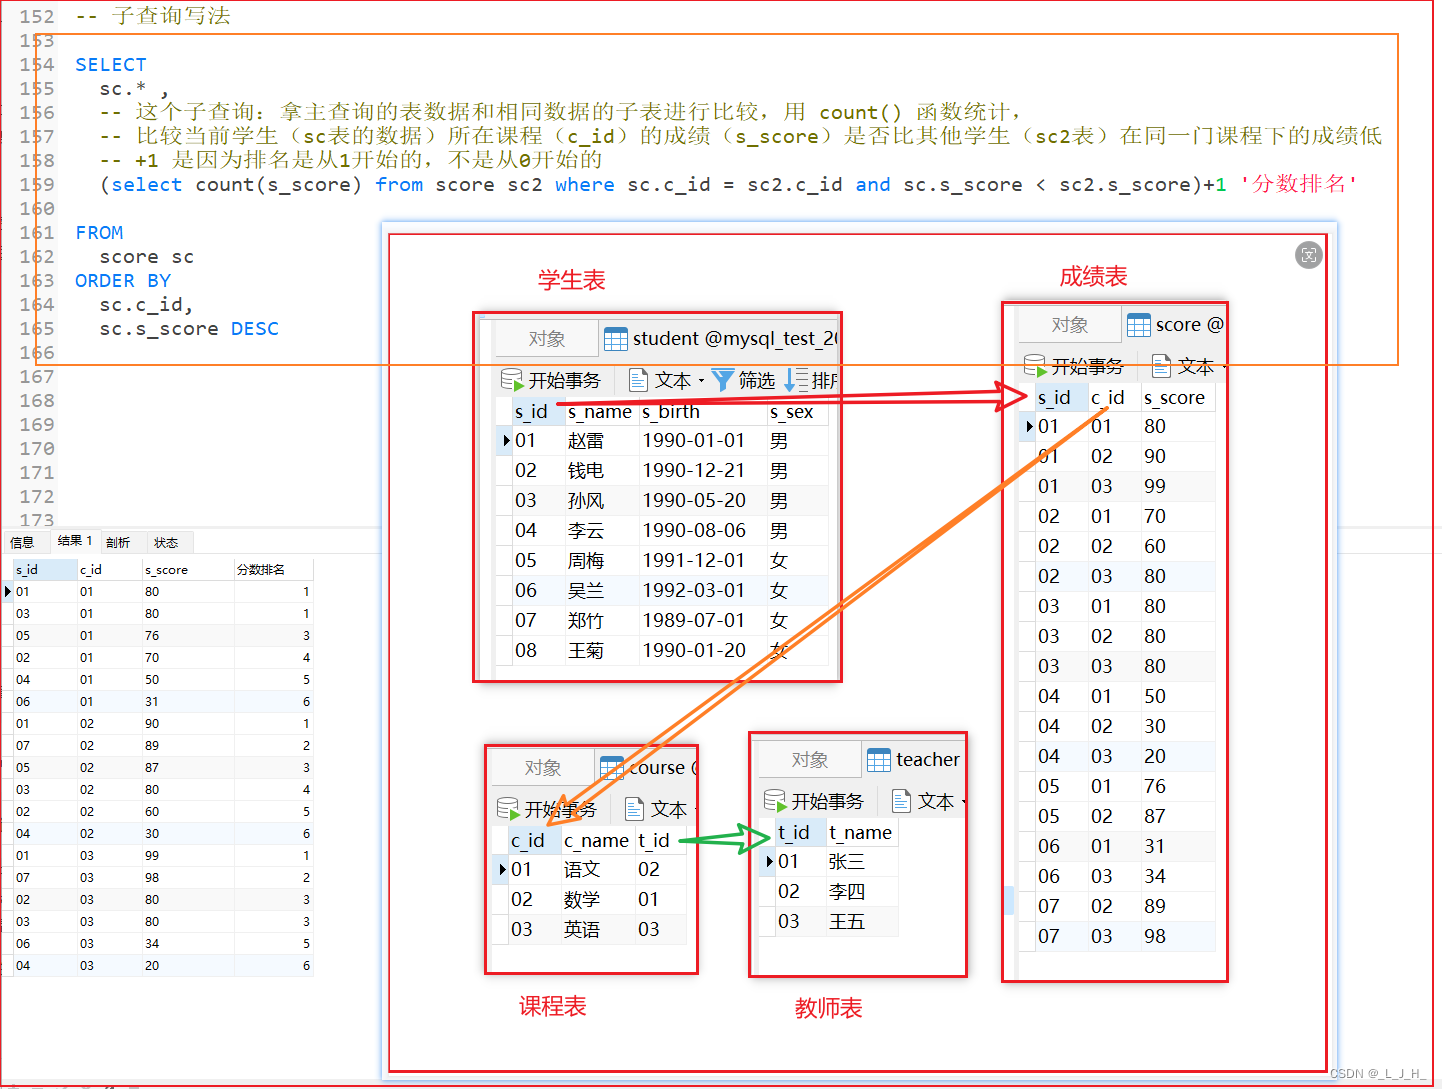Screen dimensions: 1442x1089
Task: Switch to the 状态 tab
Action: click(166, 542)
